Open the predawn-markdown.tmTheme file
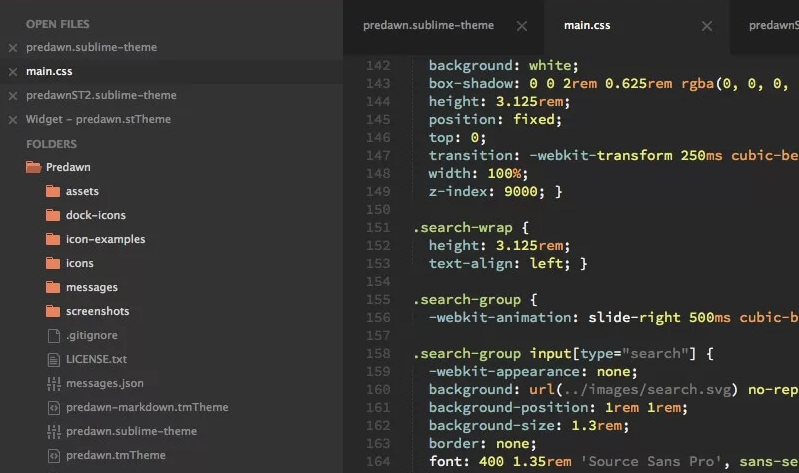Image resolution: width=799 pixels, height=473 pixels. pyautogui.click(x=147, y=407)
